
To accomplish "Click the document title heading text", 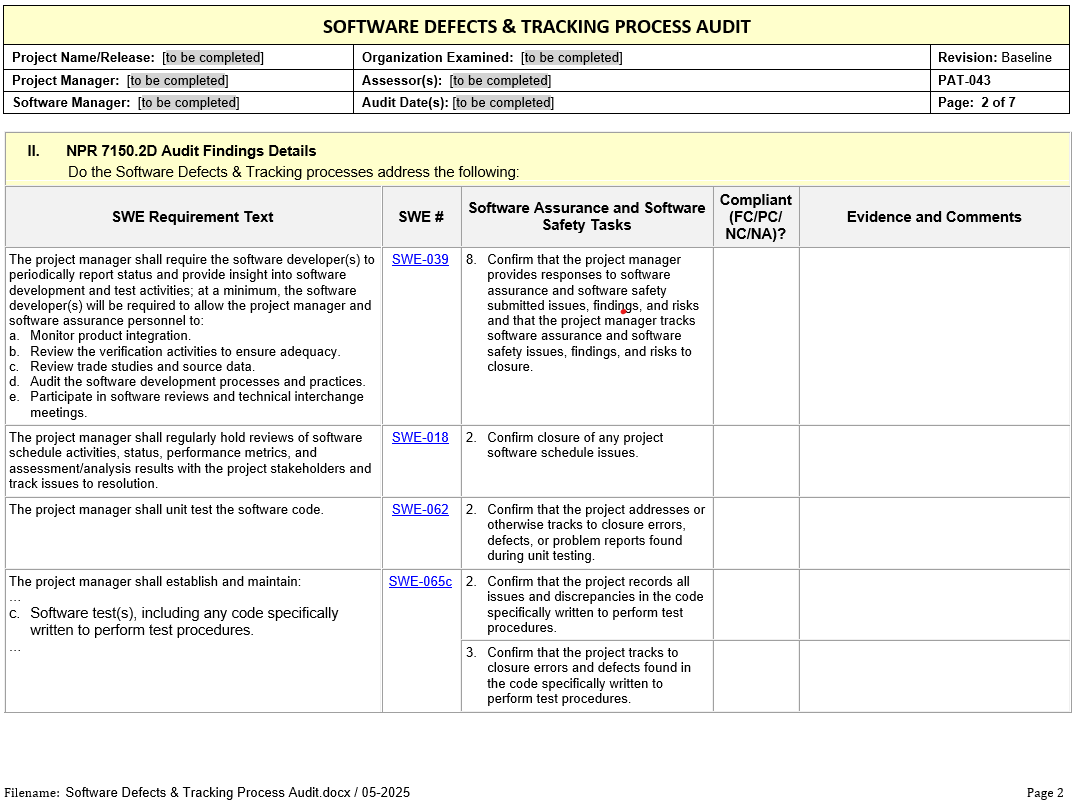I will 537,27.
